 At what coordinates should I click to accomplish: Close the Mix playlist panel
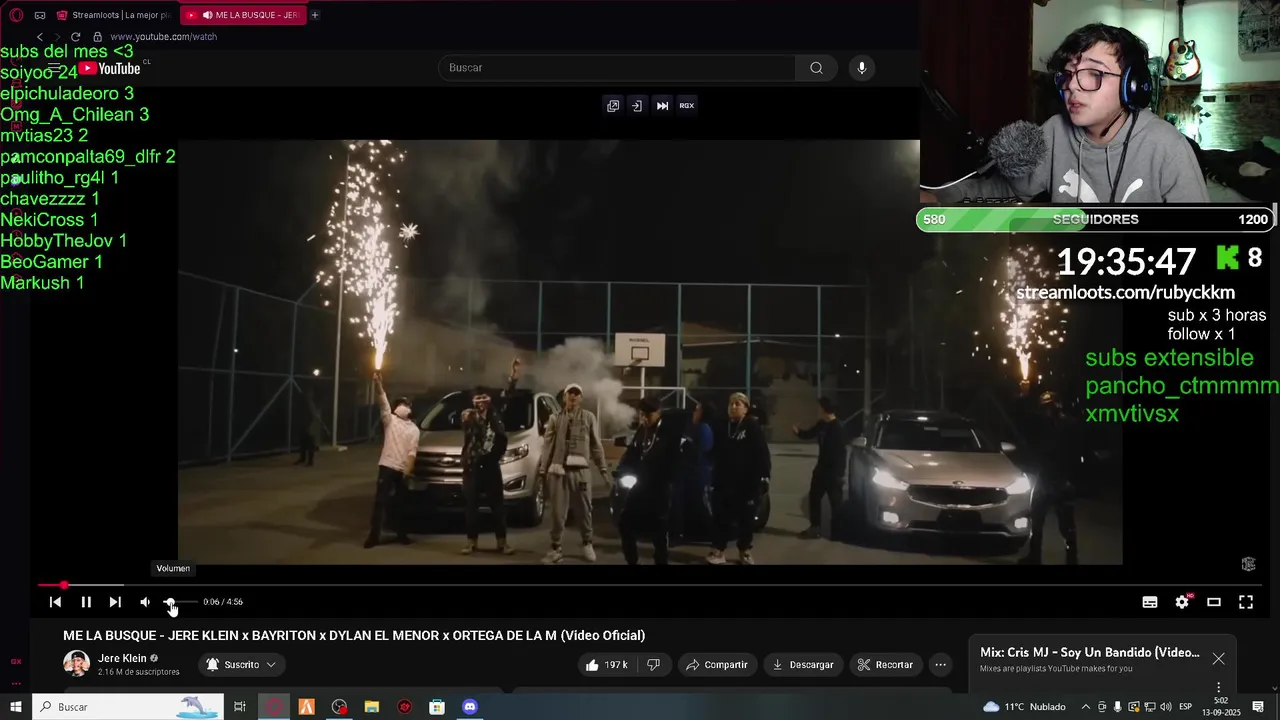click(1218, 659)
